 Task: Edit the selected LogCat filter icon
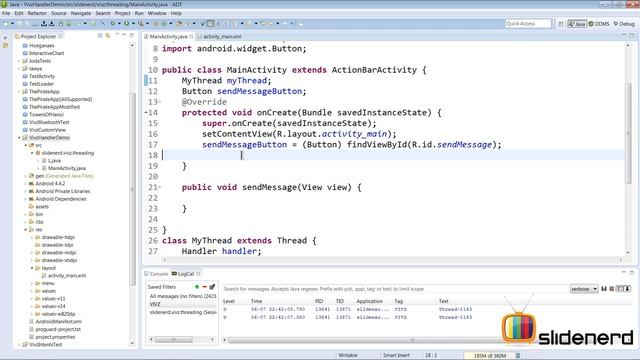coord(212,287)
